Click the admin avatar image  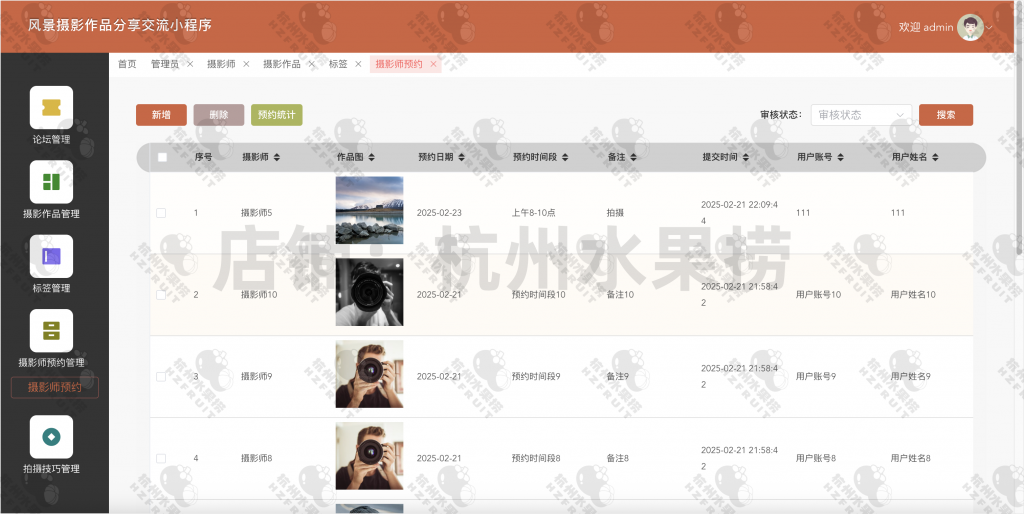click(970, 27)
